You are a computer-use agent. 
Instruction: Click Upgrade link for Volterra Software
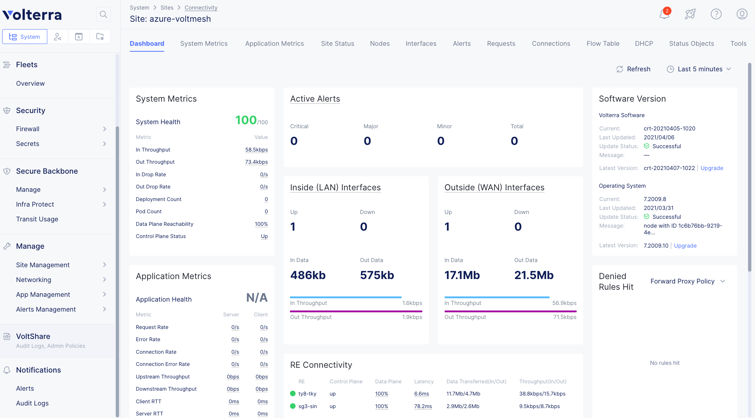[x=712, y=168]
